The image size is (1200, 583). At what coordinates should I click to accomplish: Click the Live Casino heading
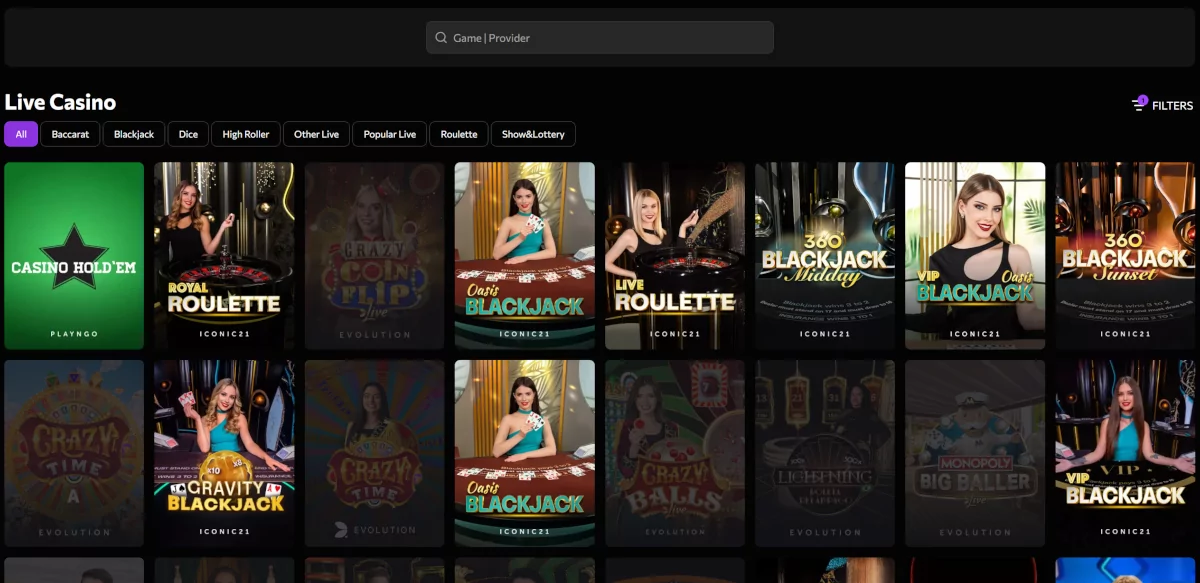(x=60, y=102)
